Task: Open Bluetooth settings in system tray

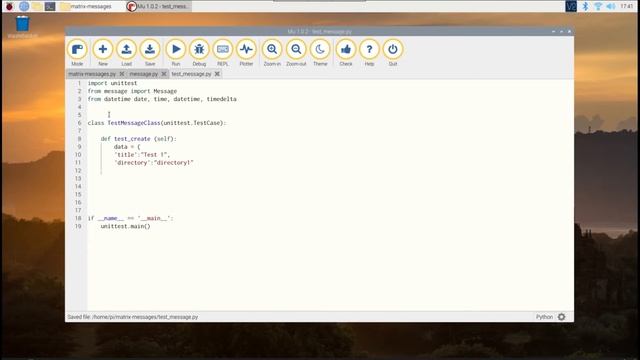Action: pyautogui.click(x=585, y=6)
